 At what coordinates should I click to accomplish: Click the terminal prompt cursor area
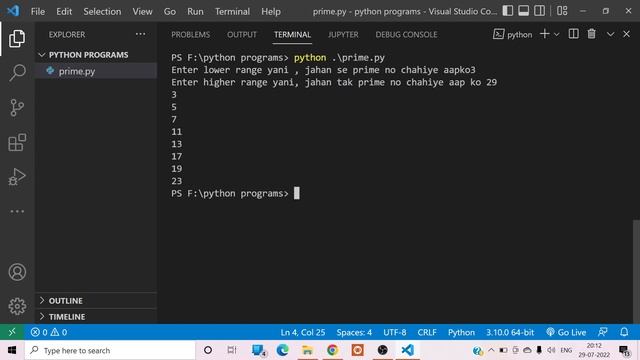297,193
